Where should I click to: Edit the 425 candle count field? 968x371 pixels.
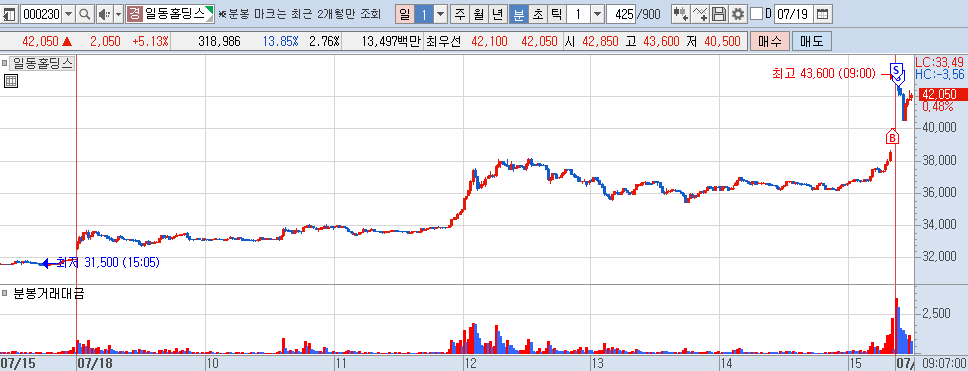[621, 14]
